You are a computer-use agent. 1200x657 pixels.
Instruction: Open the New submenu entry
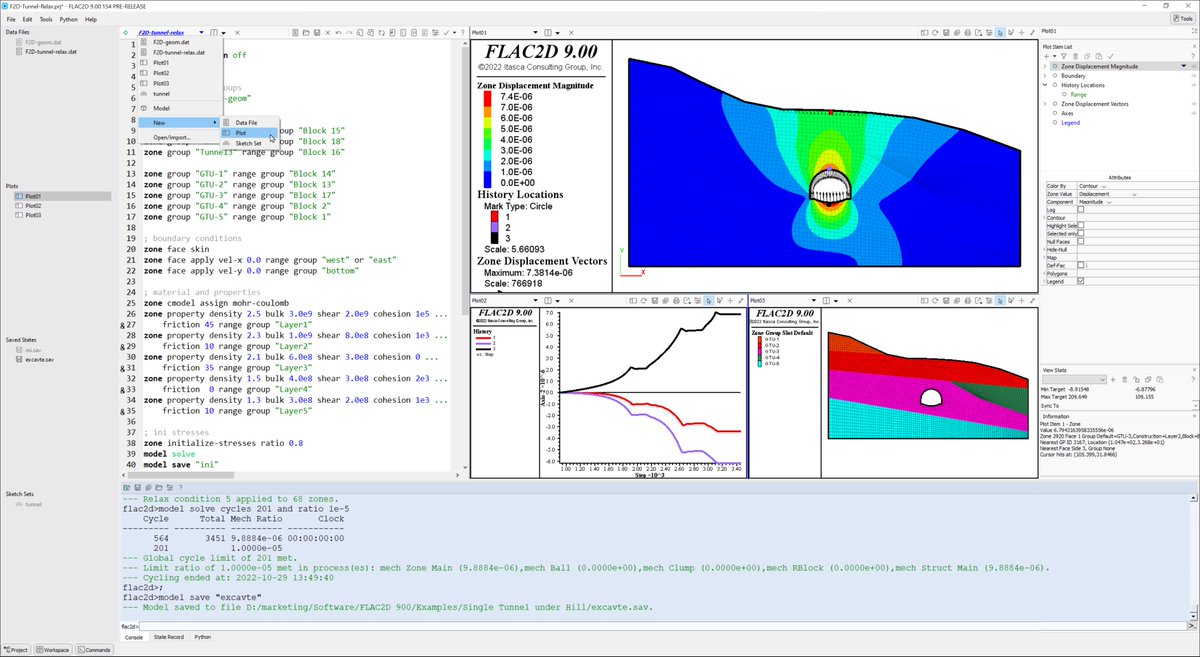coord(177,122)
